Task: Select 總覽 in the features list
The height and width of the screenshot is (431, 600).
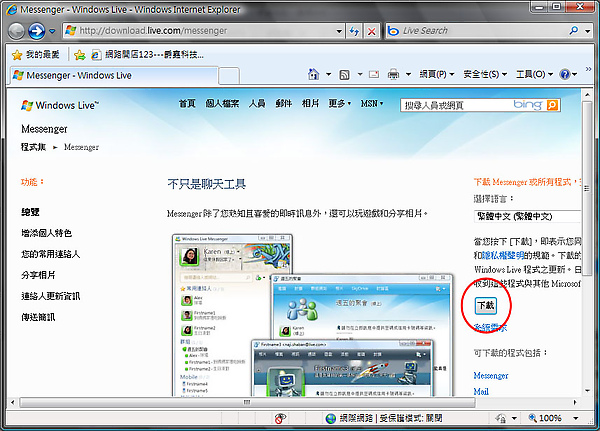Action: (30, 212)
